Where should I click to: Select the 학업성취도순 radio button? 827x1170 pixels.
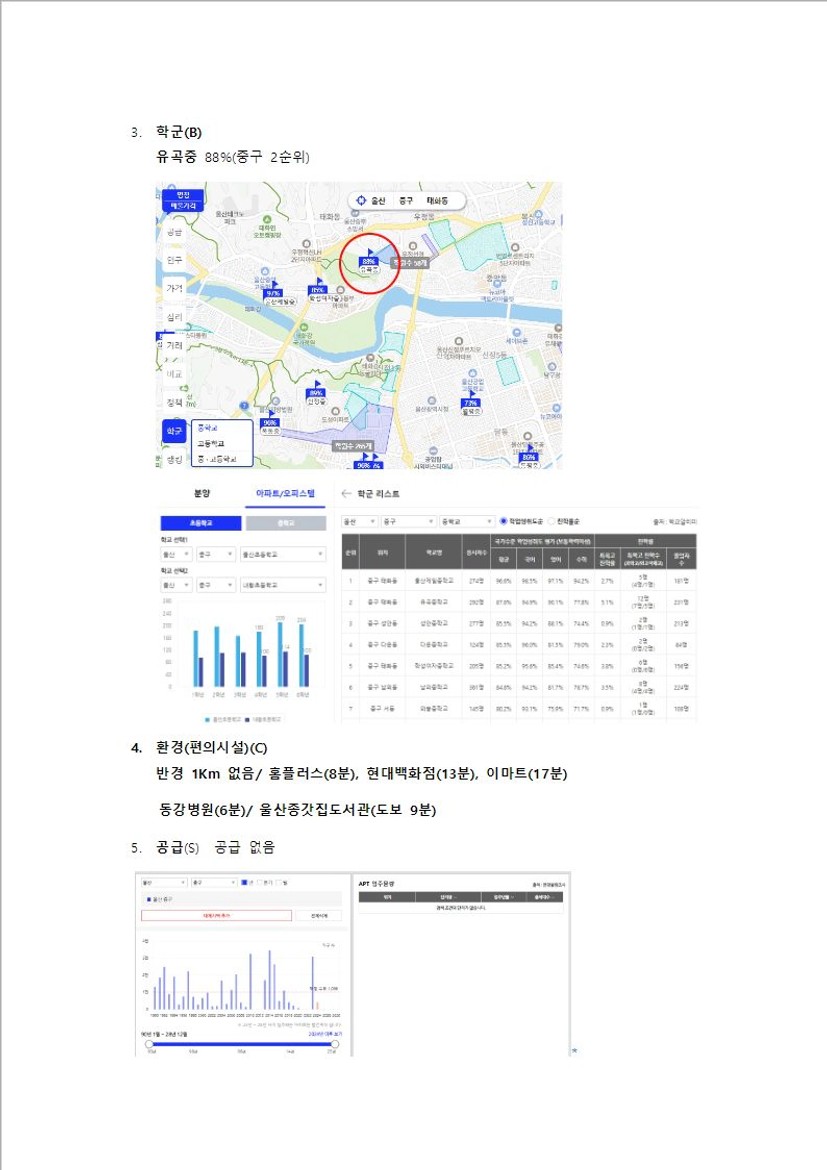[504, 521]
